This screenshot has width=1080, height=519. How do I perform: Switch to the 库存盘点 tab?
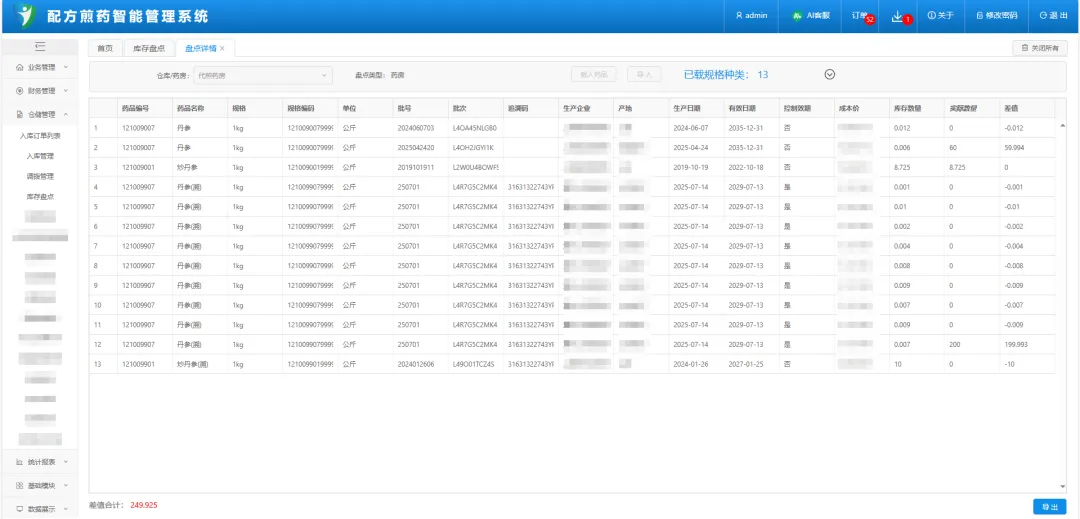tap(147, 48)
